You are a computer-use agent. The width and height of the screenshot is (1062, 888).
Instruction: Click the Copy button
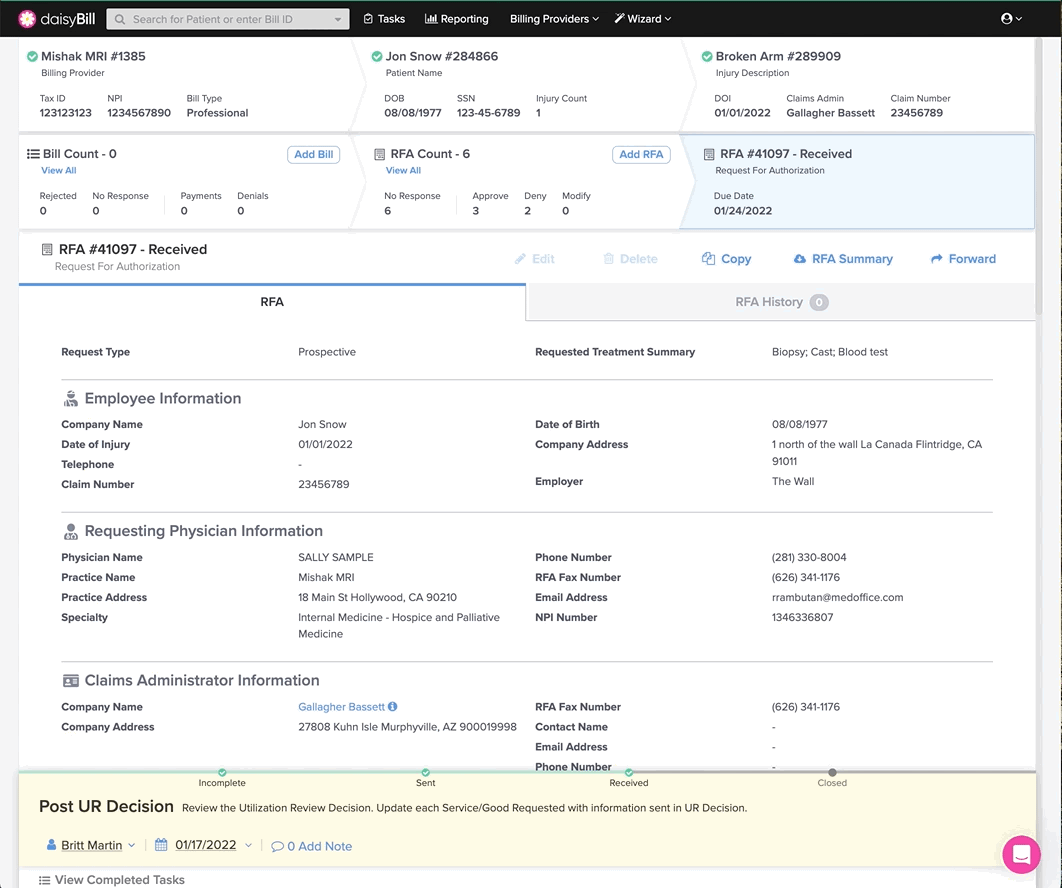tap(726, 259)
